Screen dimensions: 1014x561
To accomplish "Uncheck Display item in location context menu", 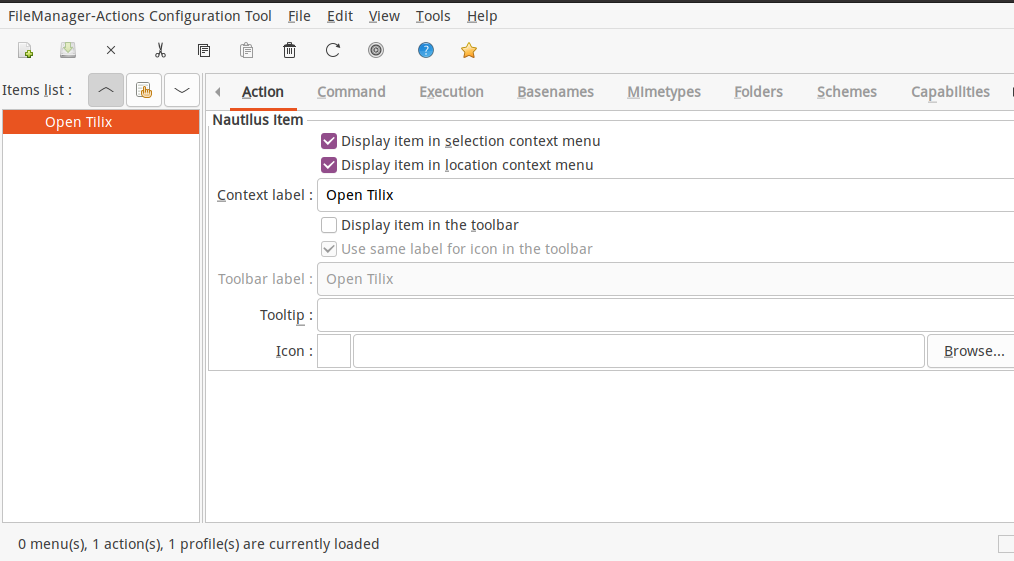I will point(329,165).
